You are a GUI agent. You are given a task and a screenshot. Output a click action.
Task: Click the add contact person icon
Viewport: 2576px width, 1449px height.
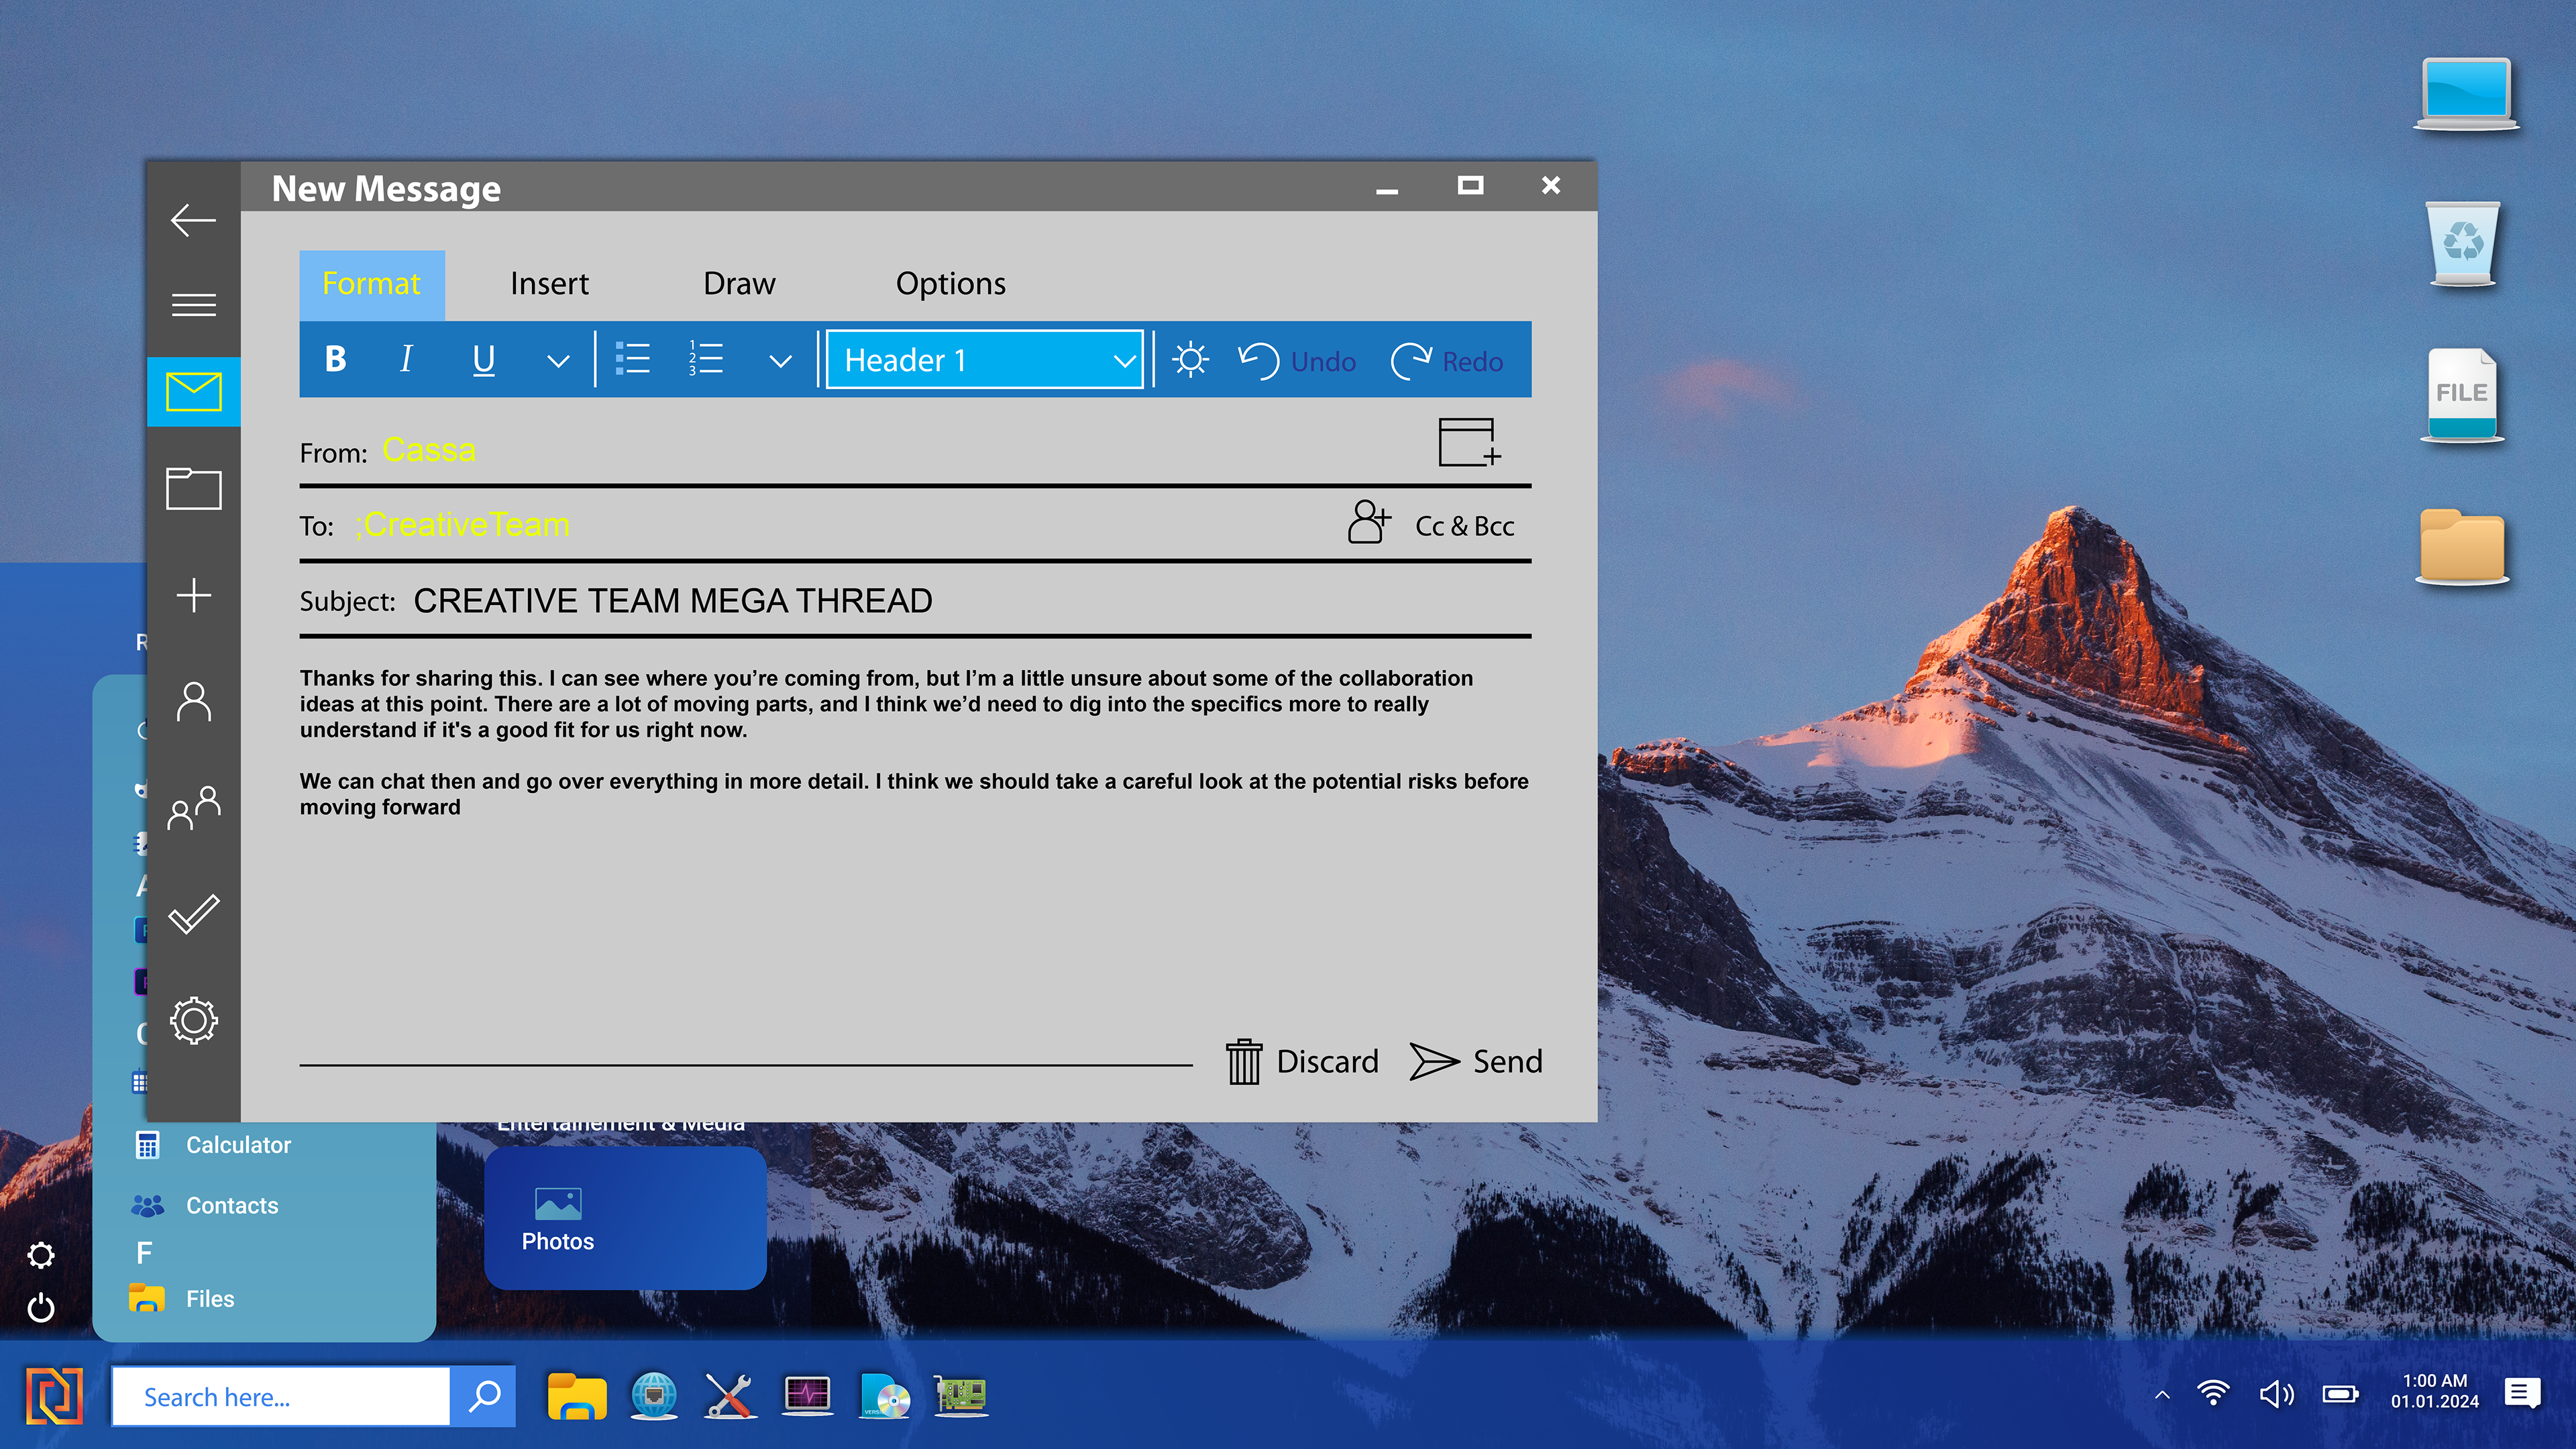1368,523
